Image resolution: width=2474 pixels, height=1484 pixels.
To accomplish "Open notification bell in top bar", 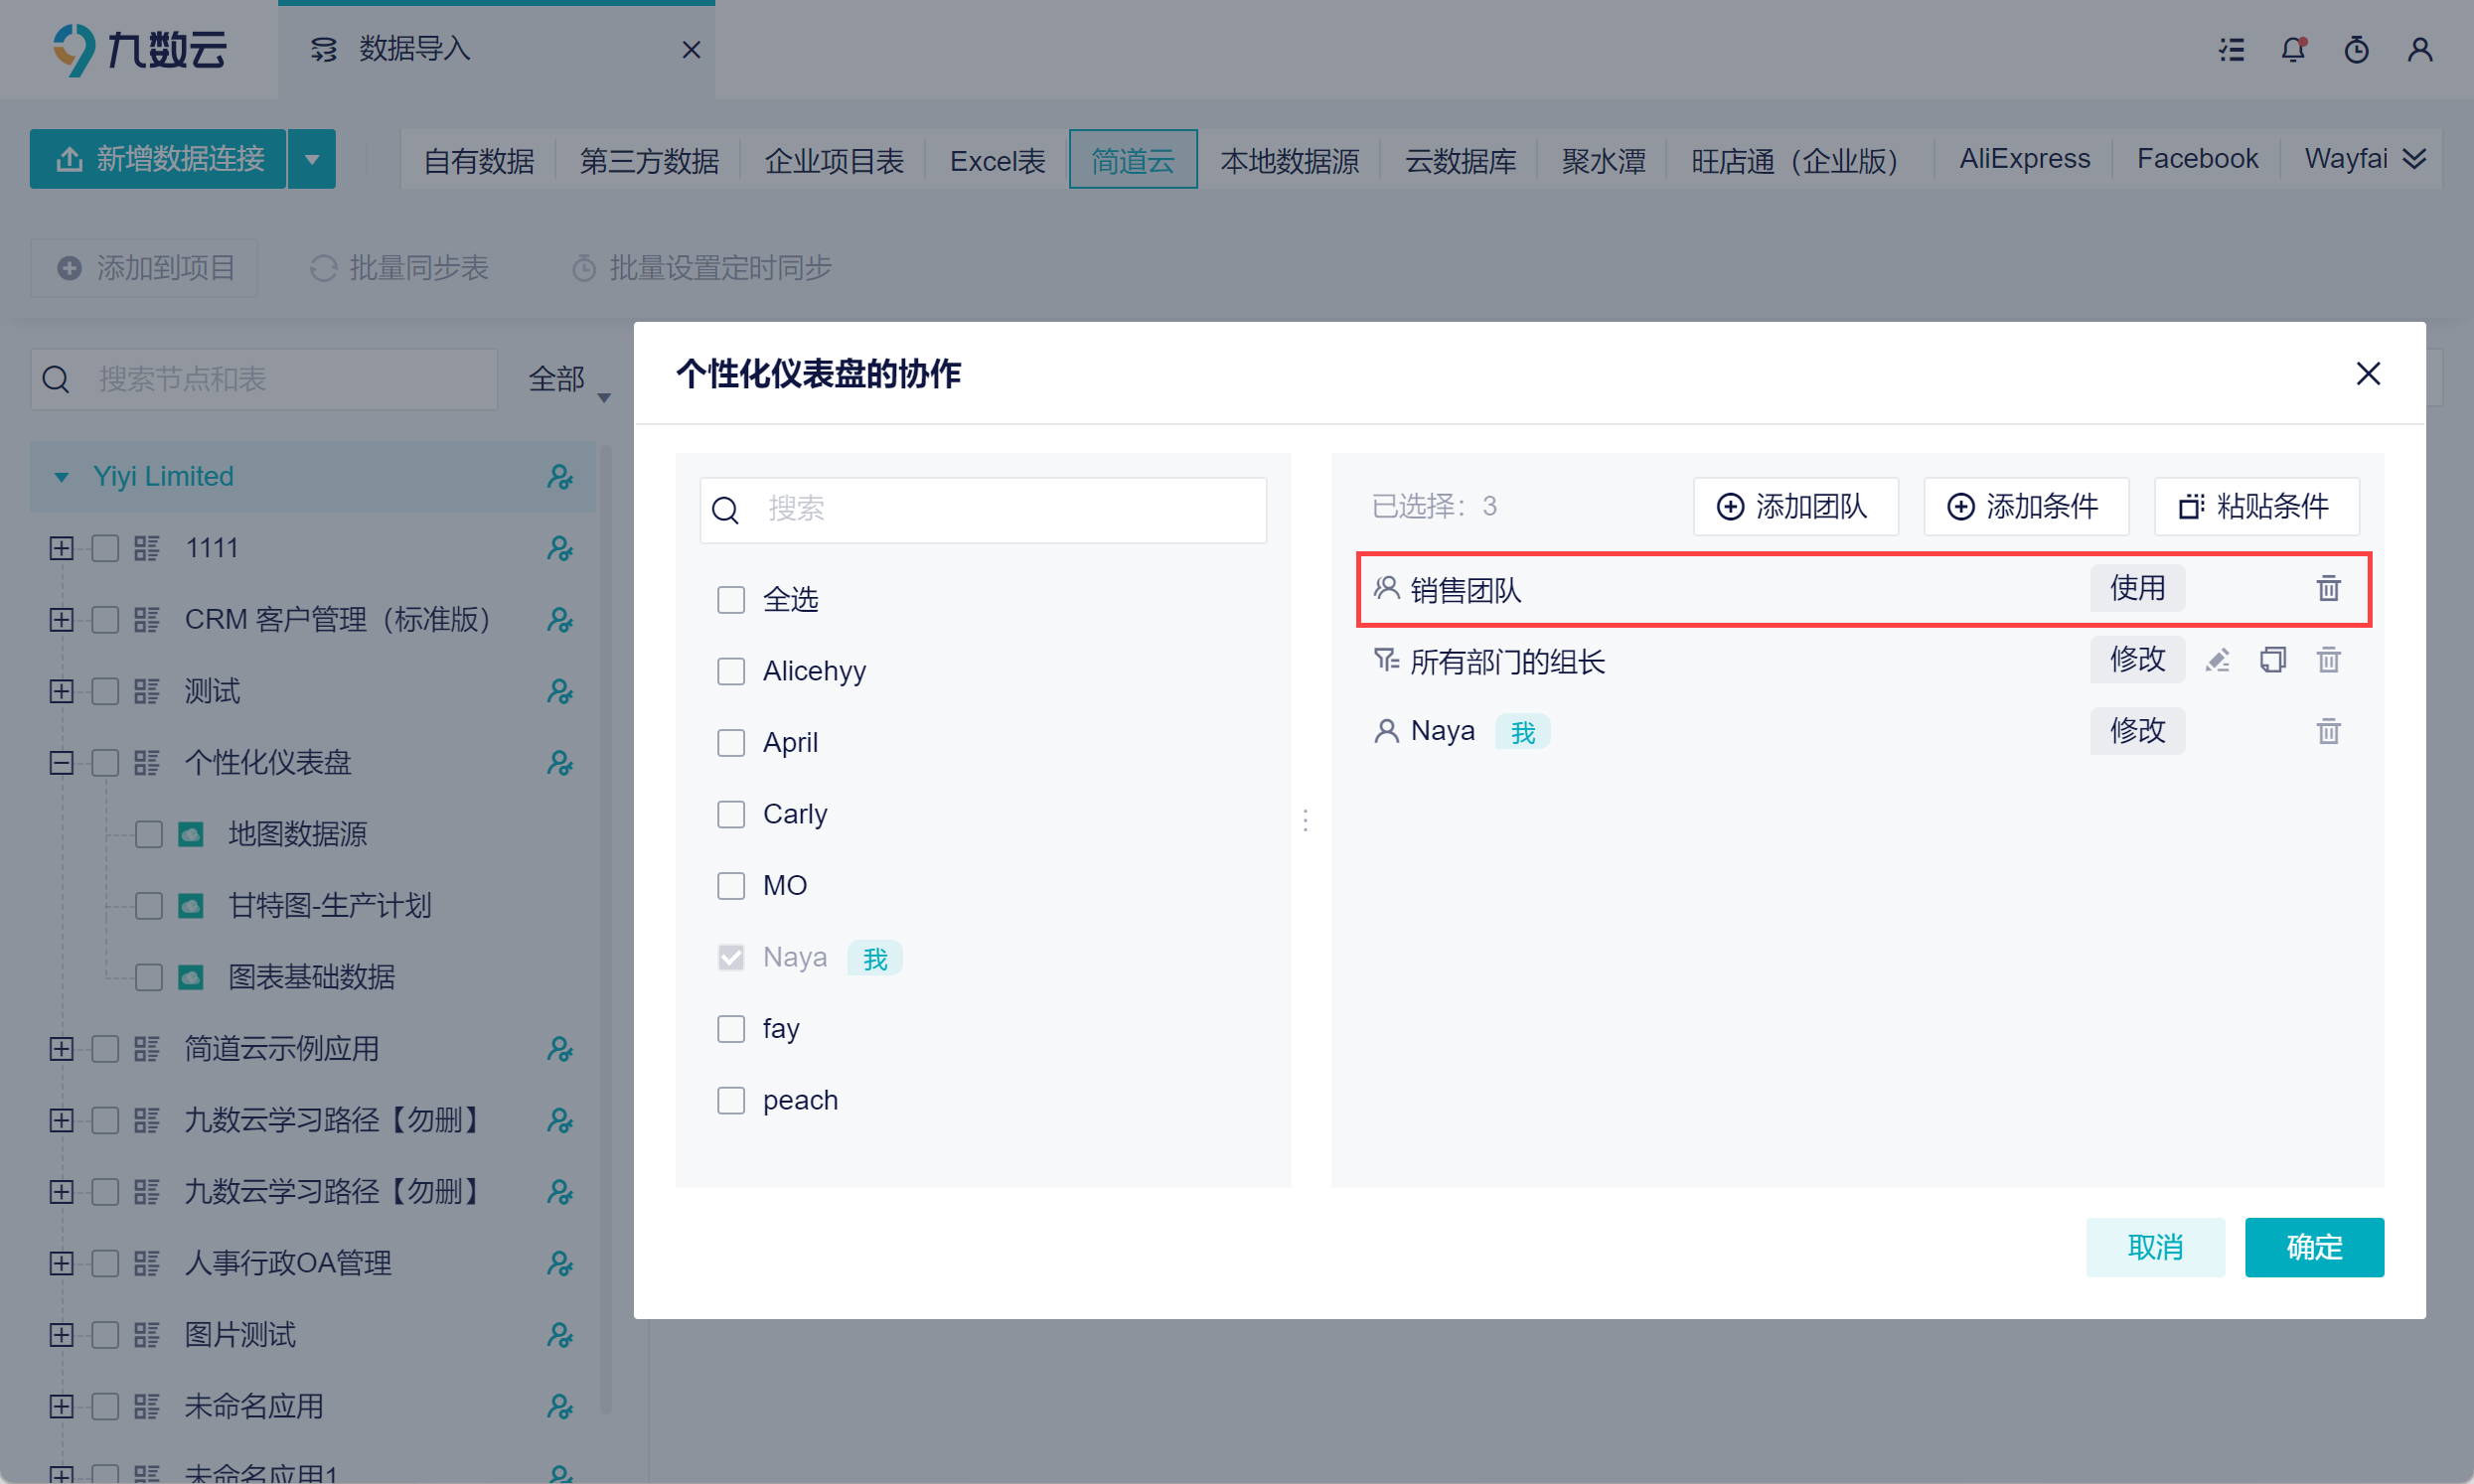I will (2292, 49).
